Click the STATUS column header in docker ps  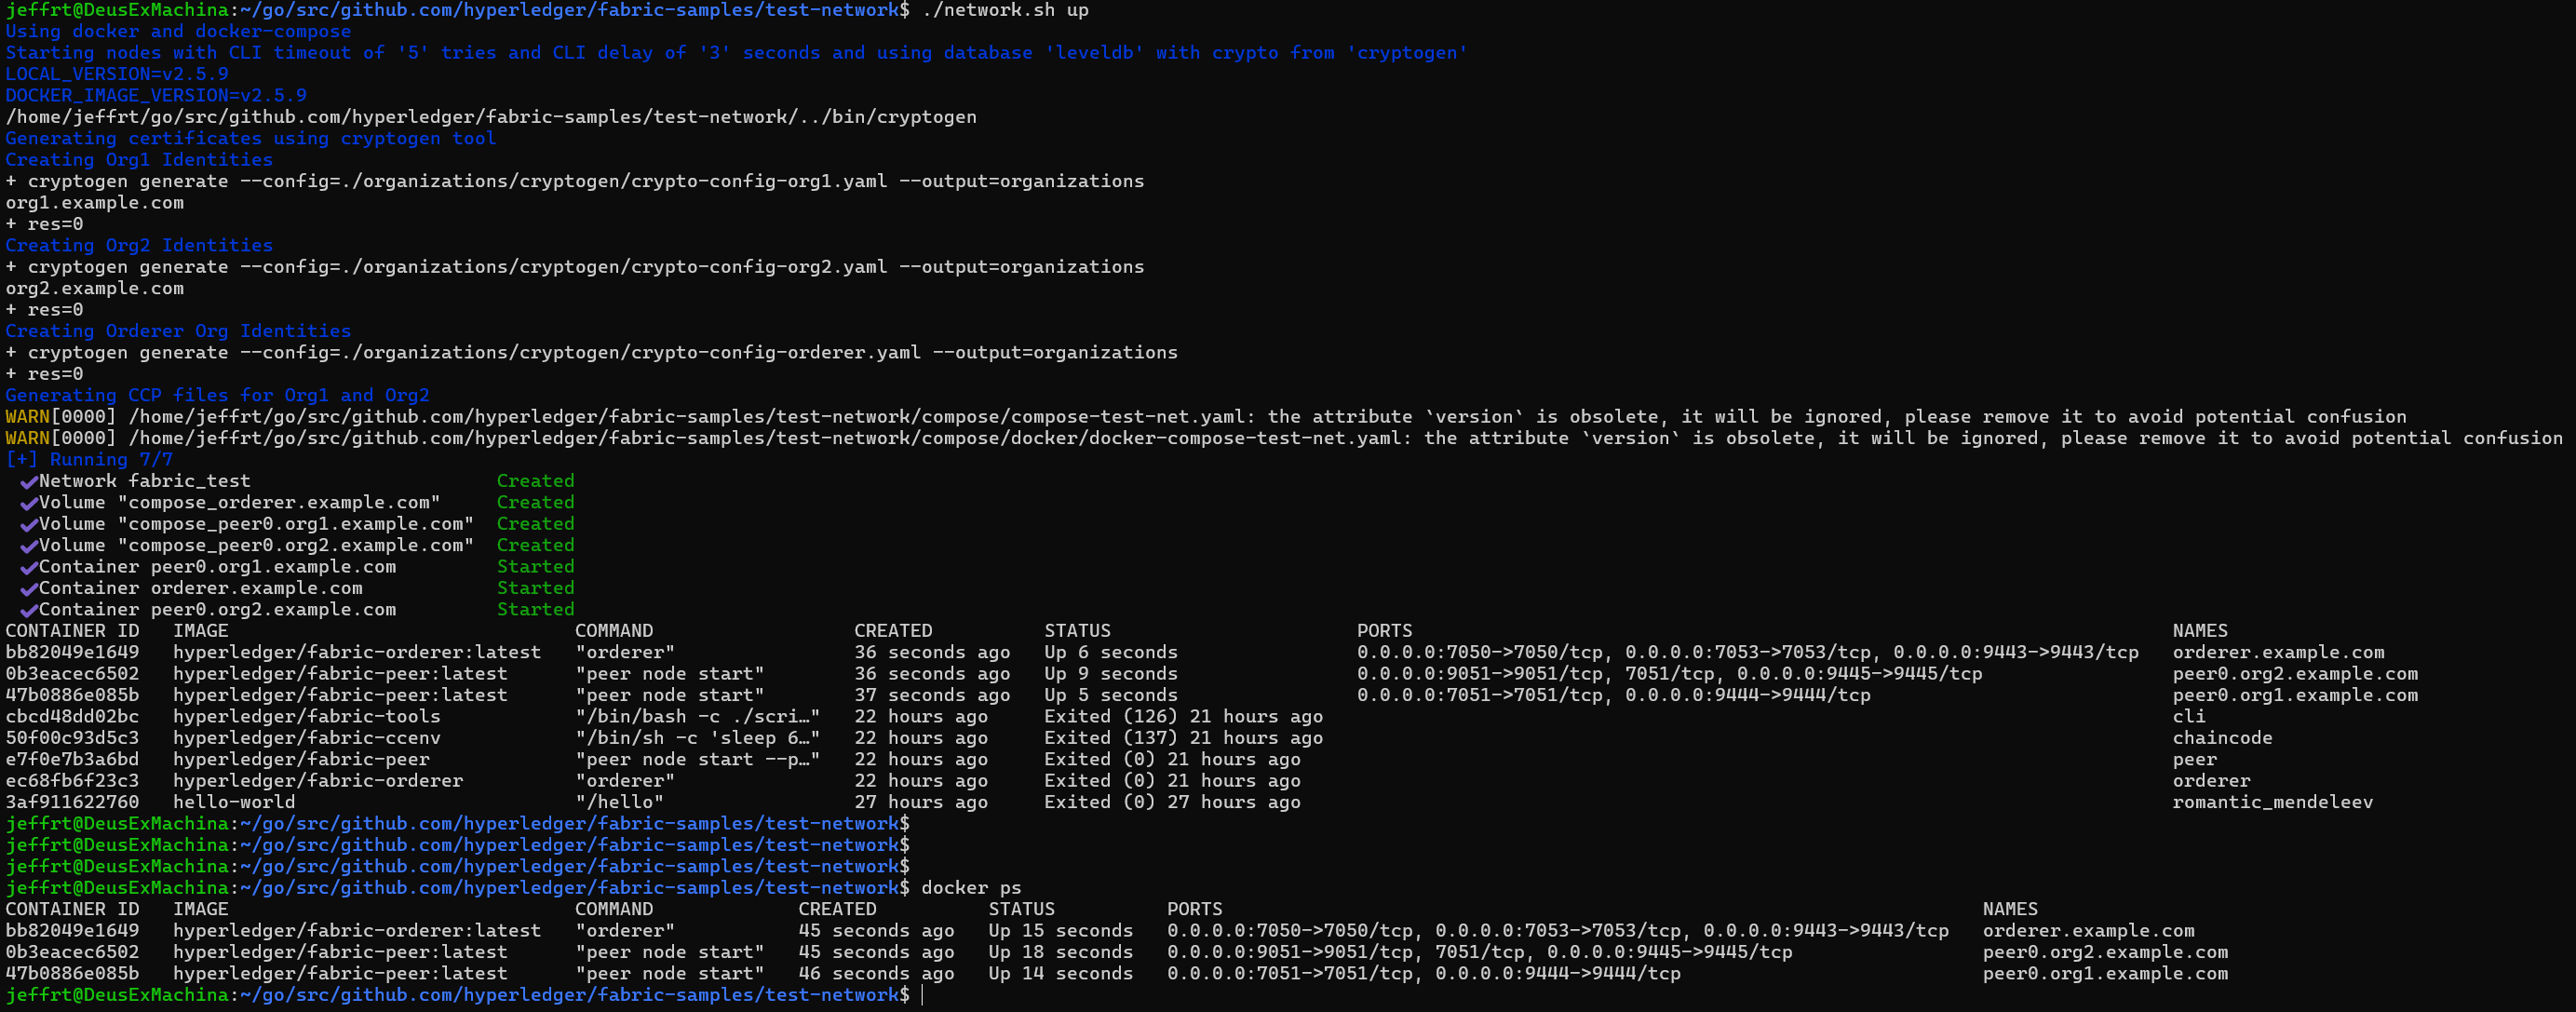1020,909
